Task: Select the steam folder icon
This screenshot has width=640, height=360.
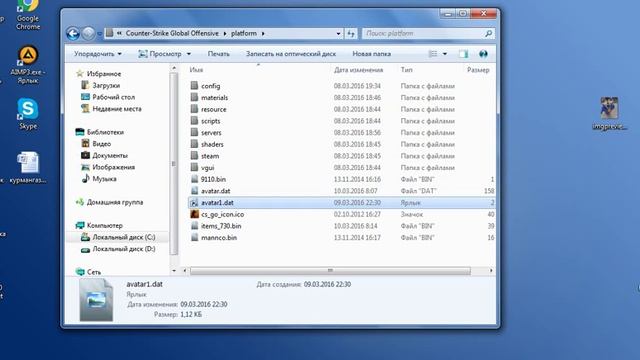Action: pyautogui.click(x=194, y=156)
